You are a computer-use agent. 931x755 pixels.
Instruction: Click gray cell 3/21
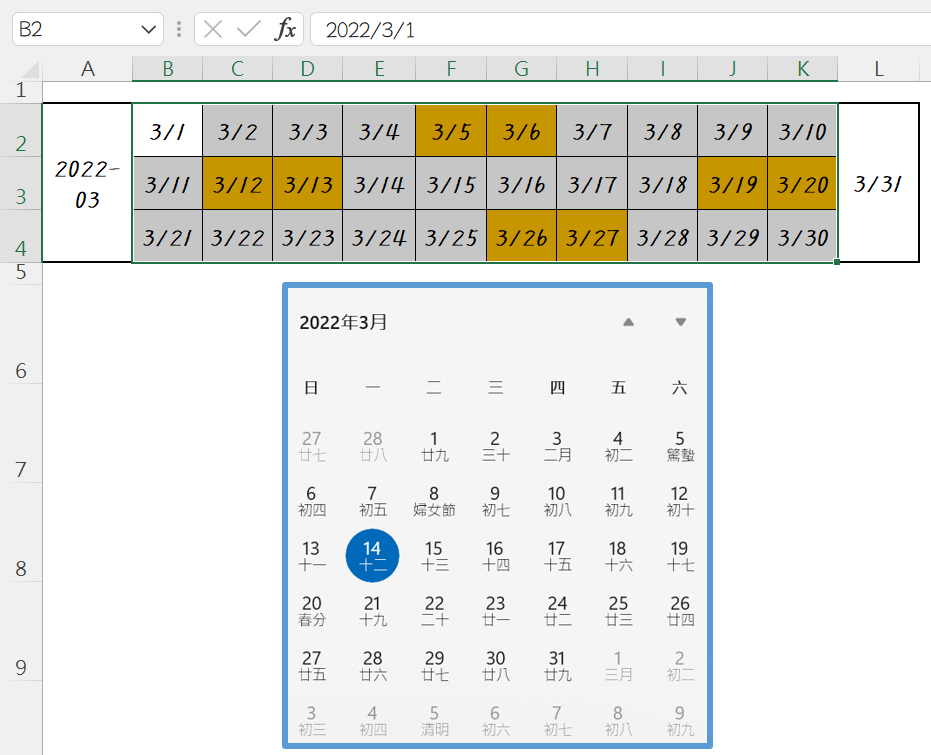pyautogui.click(x=168, y=236)
